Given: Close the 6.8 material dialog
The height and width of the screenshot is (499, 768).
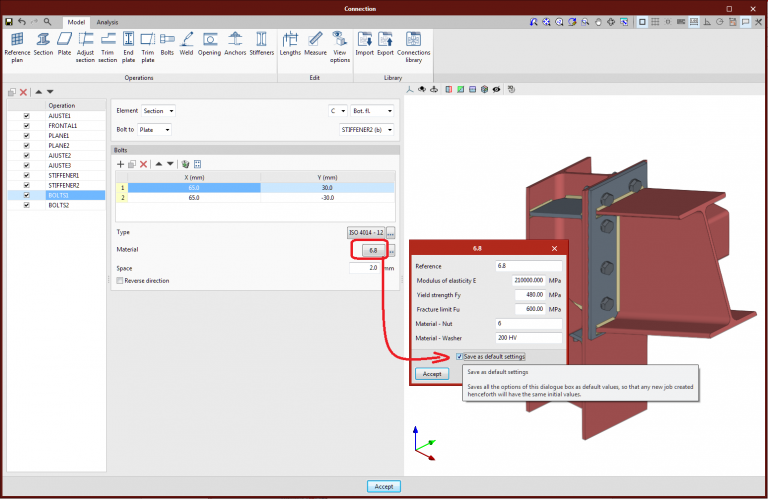Looking at the screenshot, I should [x=554, y=248].
